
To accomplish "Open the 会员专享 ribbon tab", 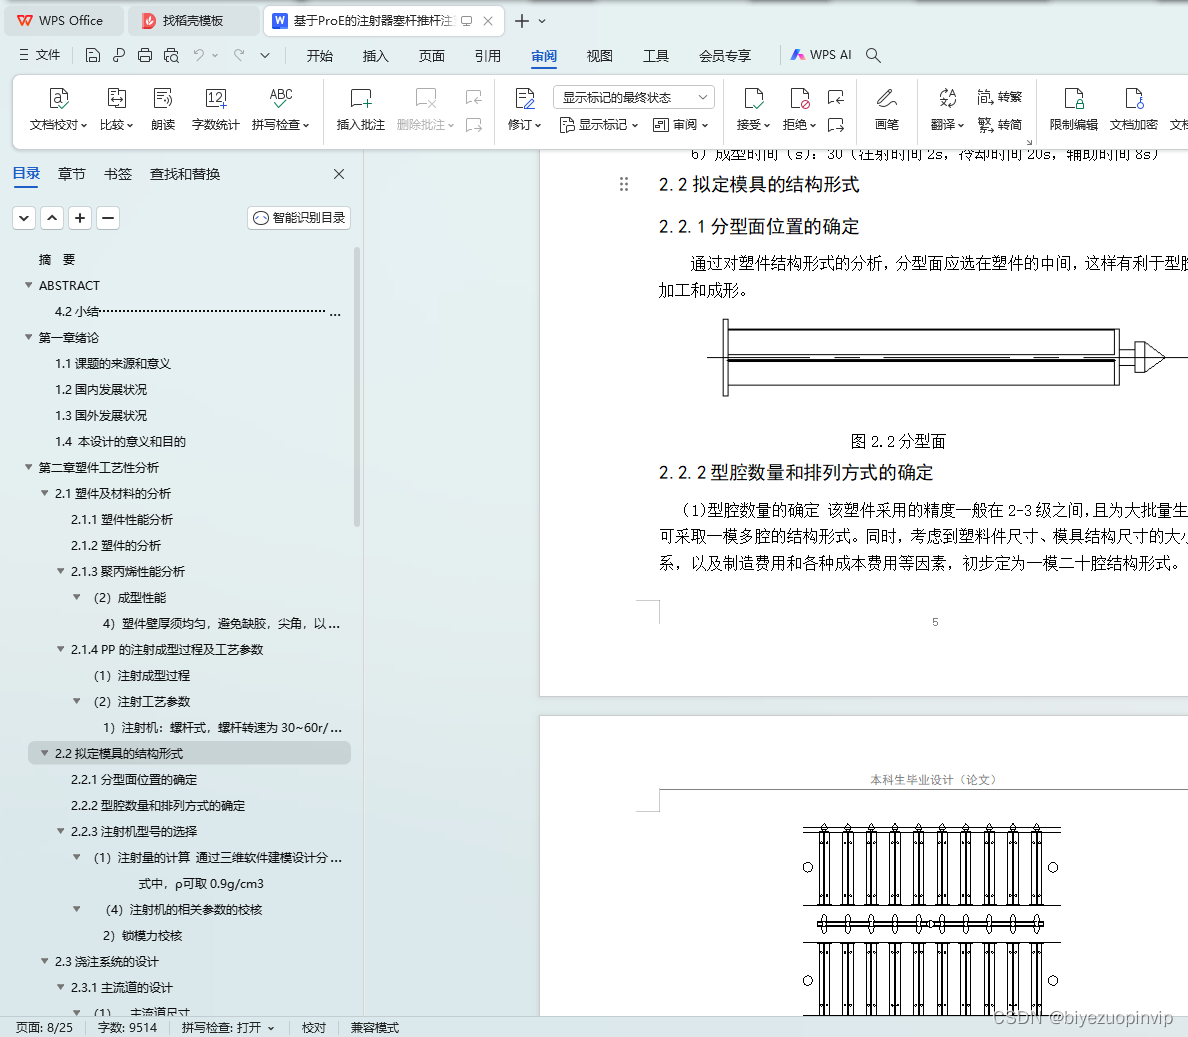I will (725, 55).
